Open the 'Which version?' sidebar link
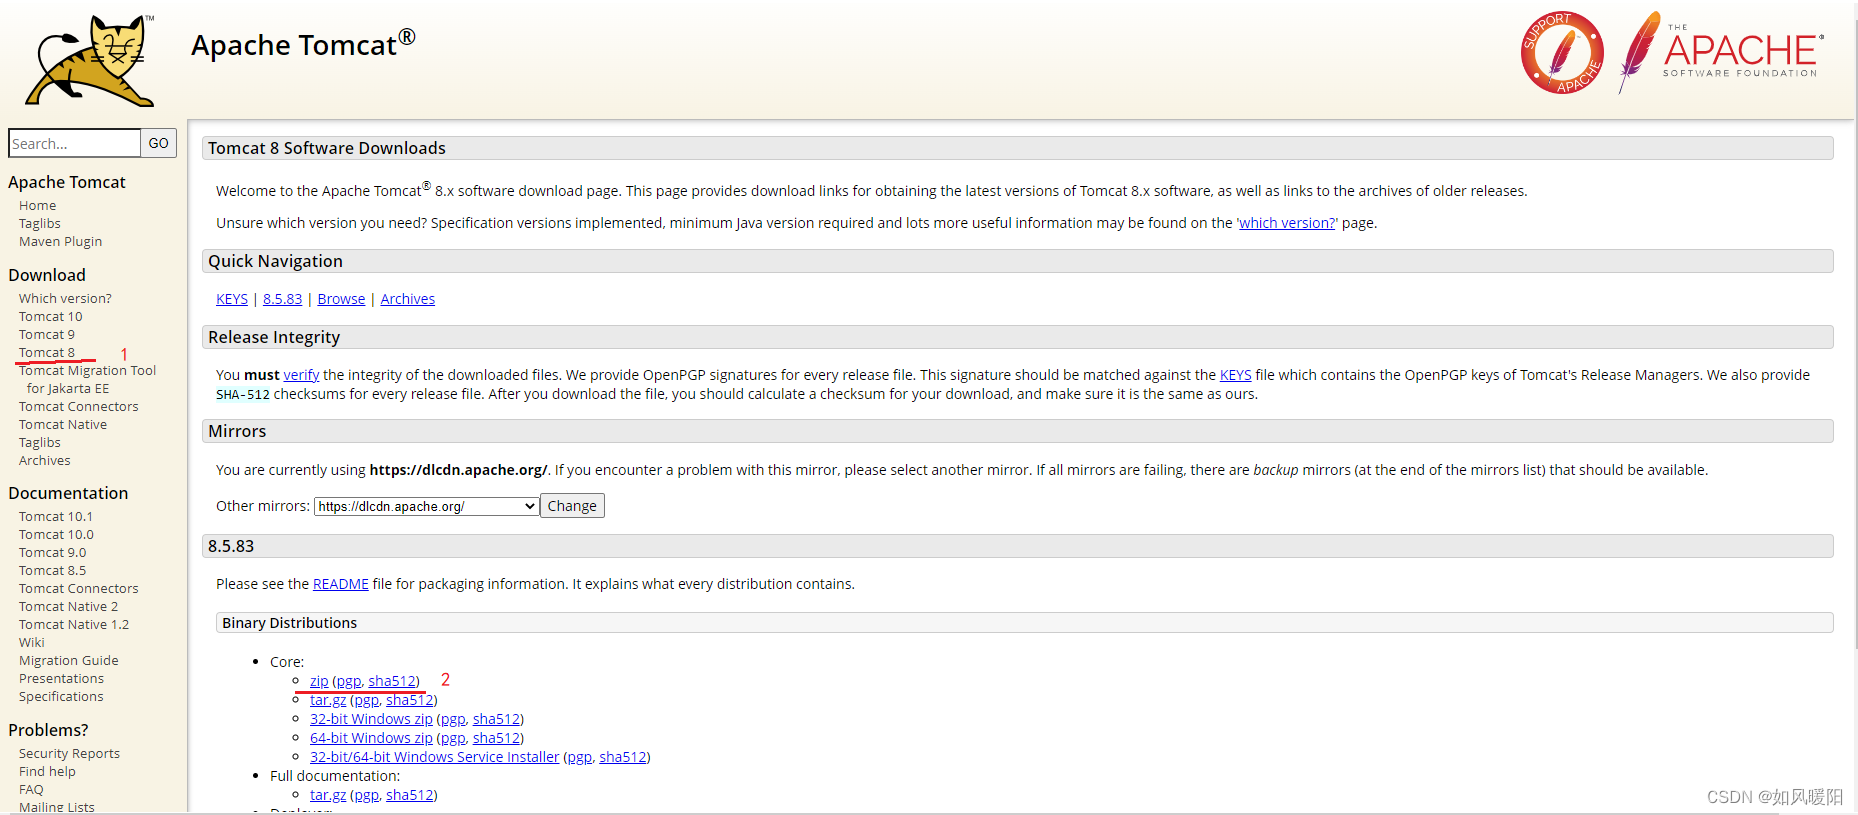Image resolution: width=1858 pixels, height=815 pixels. tap(65, 298)
